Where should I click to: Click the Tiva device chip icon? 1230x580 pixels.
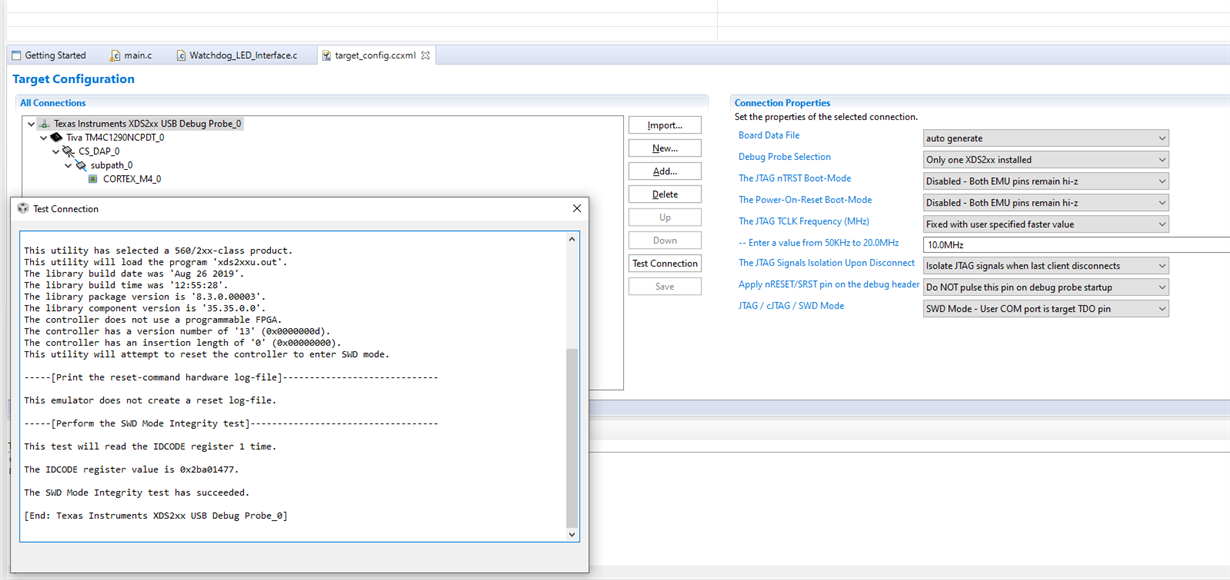point(57,137)
